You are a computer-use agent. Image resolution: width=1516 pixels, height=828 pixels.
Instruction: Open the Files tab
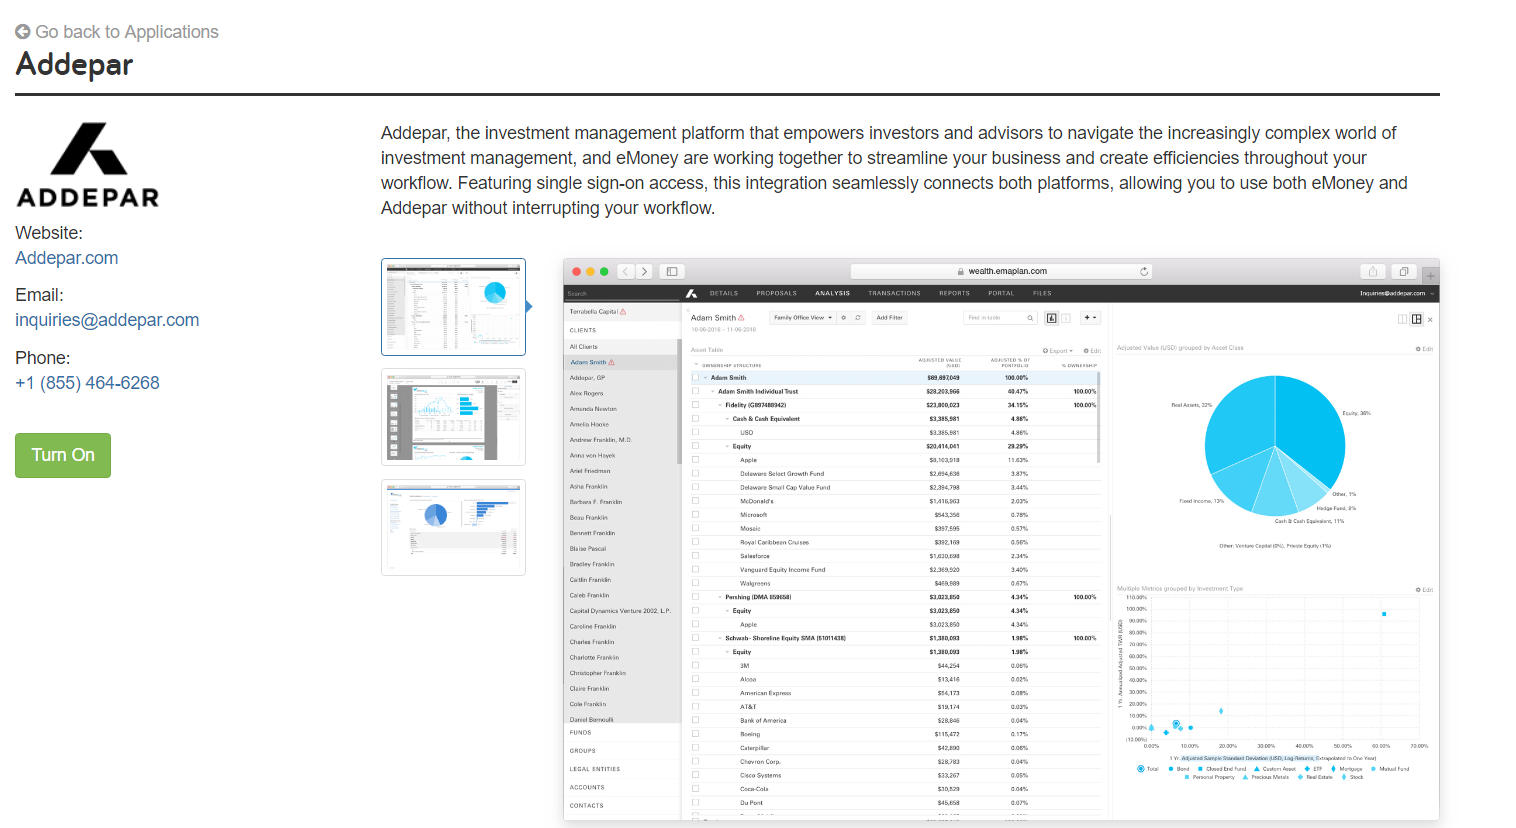1042,293
